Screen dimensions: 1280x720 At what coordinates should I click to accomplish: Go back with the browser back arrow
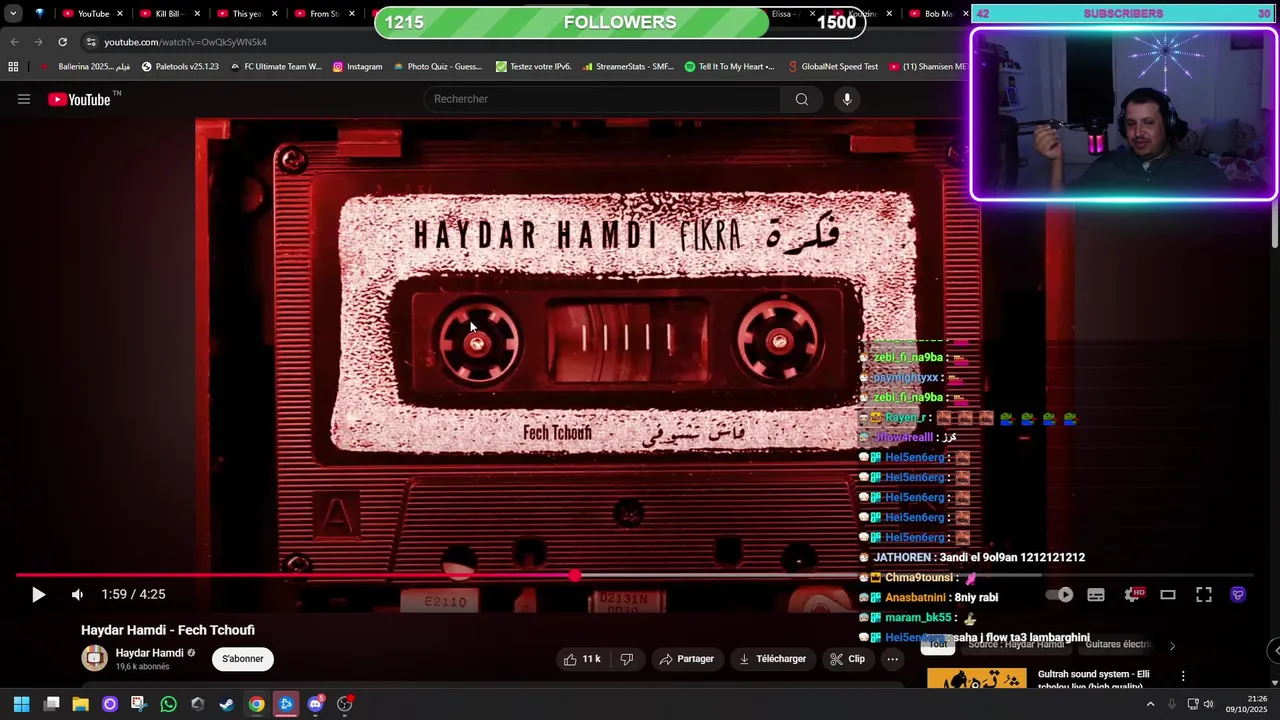(14, 42)
